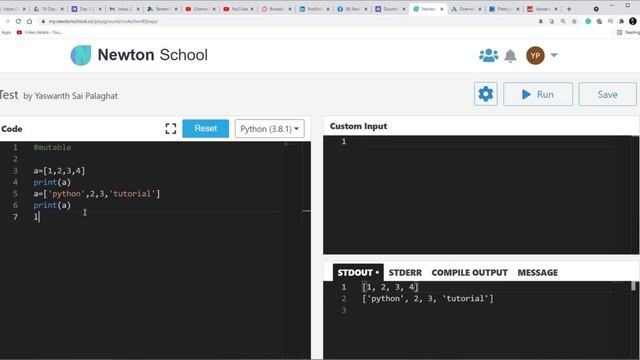Click the Chrome profile avatar icon
Screen dimensions: 640x360
tap(633, 21)
